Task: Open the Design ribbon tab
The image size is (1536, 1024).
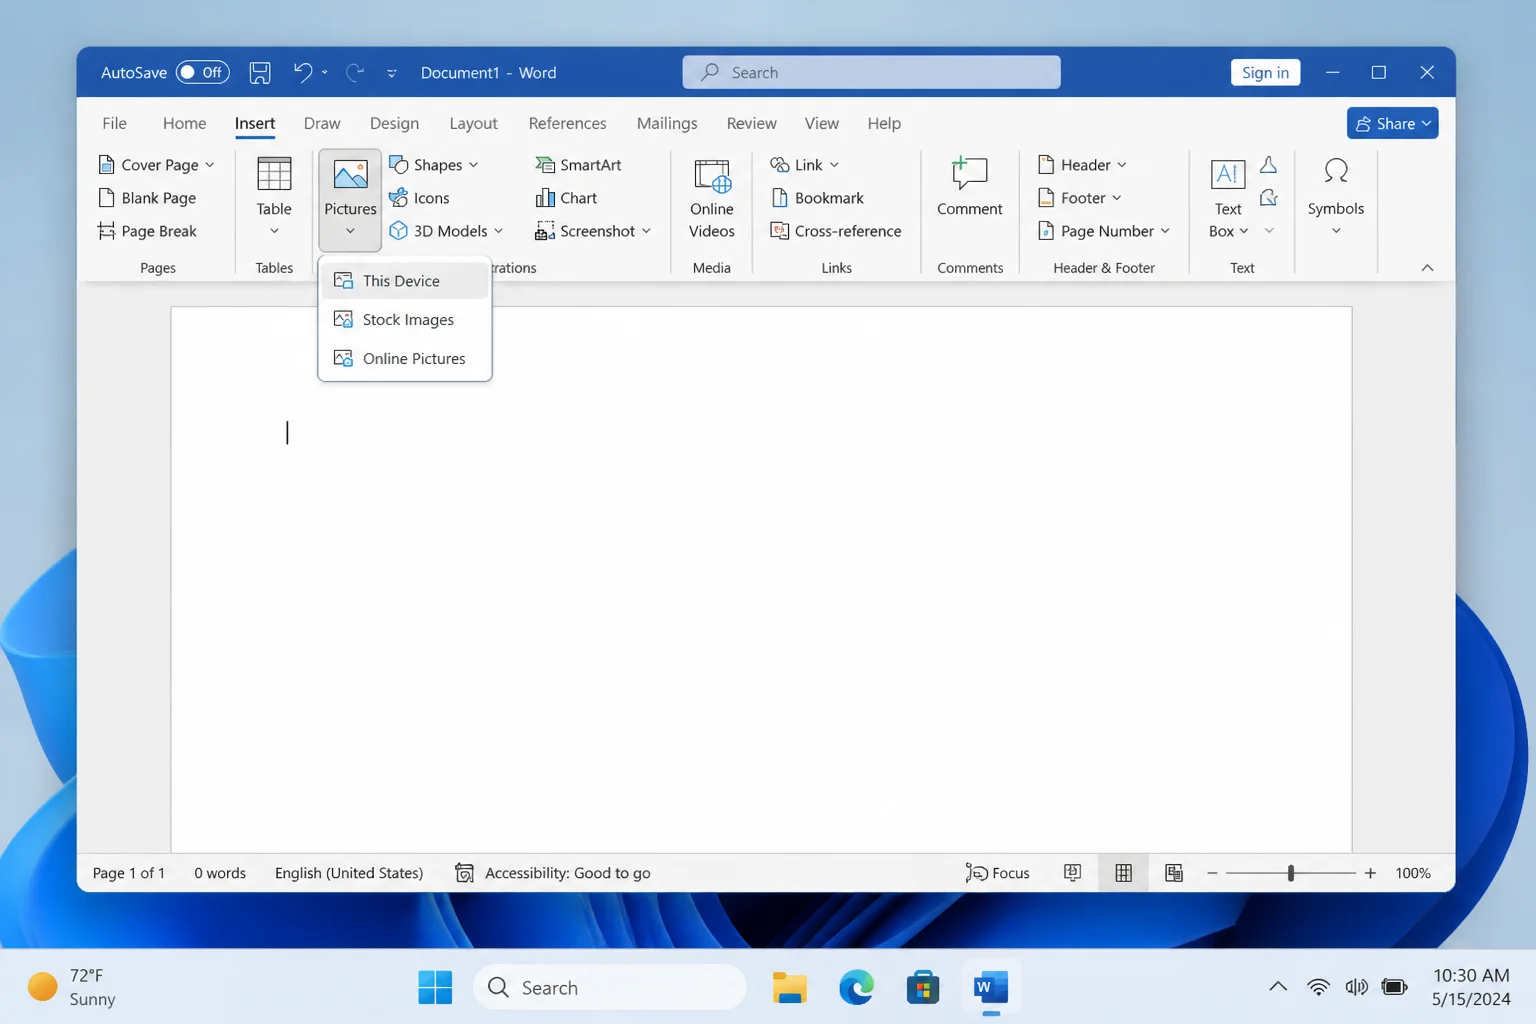Action: click(394, 123)
